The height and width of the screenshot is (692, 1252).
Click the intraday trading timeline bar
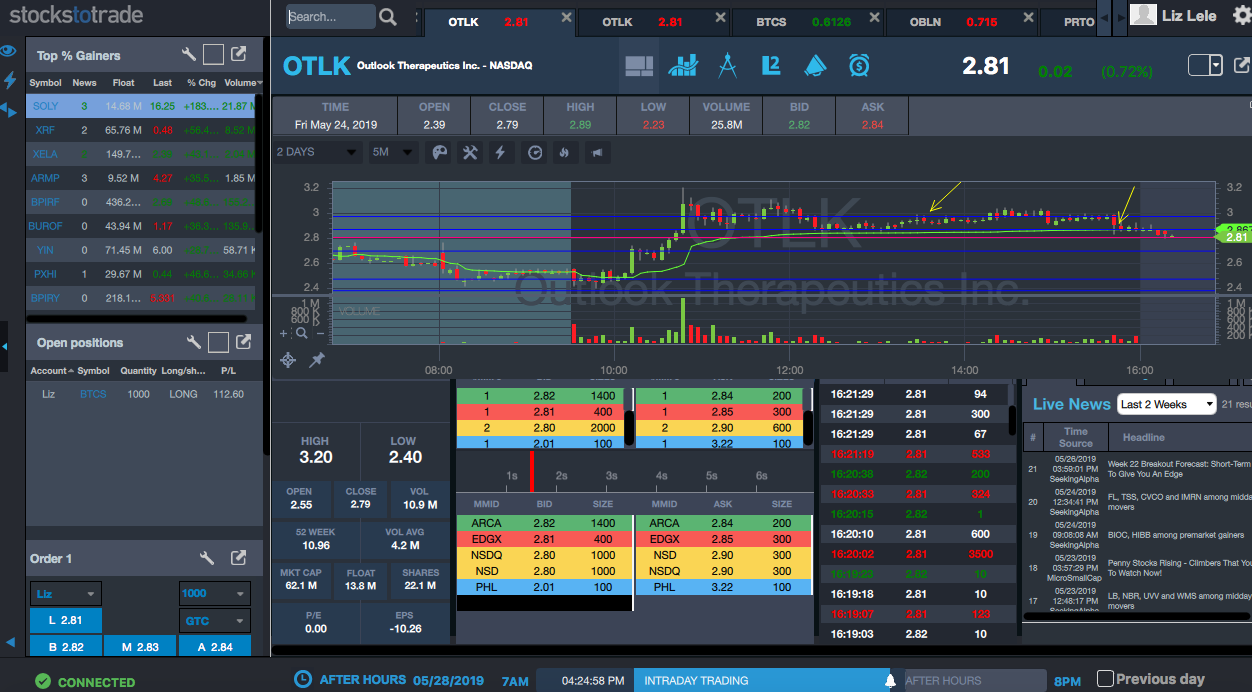760,680
